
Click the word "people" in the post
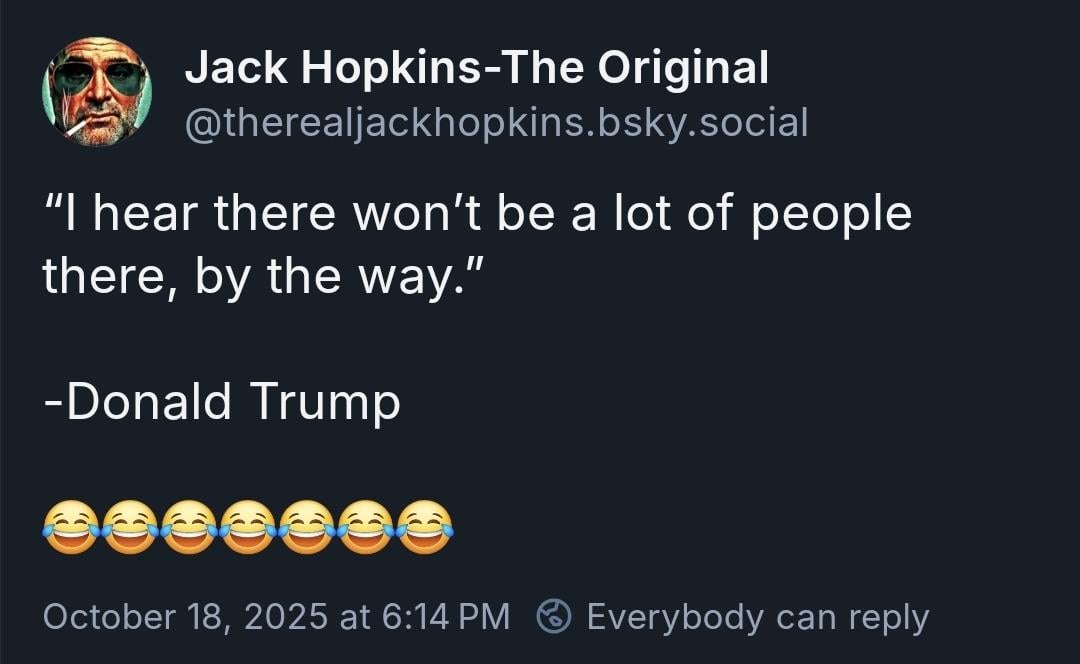(831, 215)
